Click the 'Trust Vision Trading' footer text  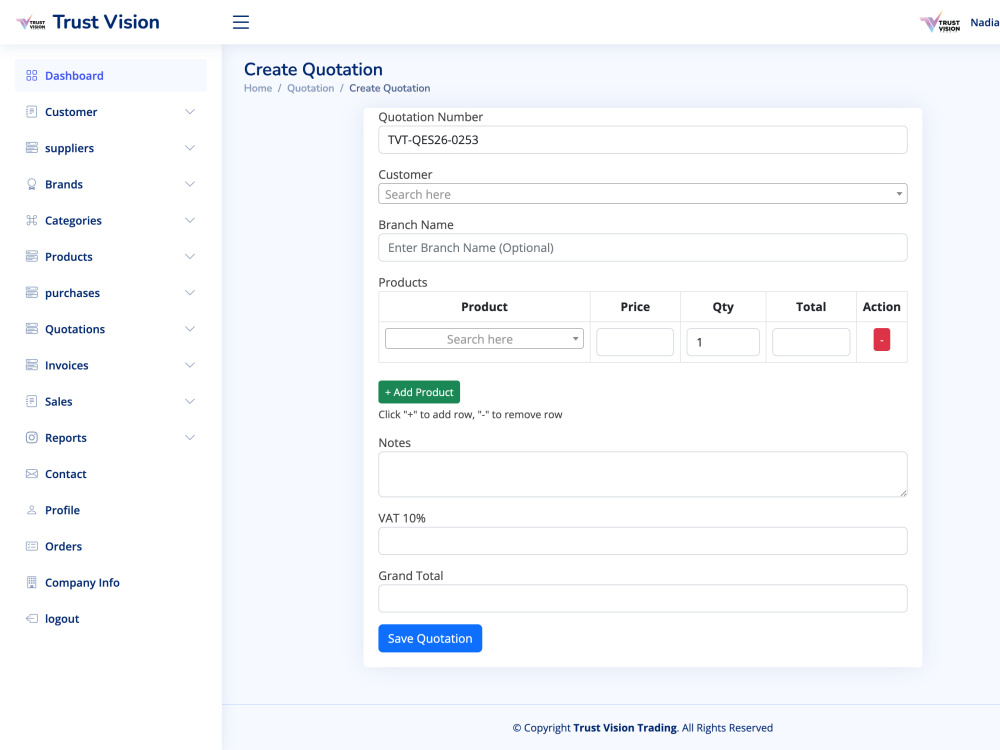click(x=625, y=728)
